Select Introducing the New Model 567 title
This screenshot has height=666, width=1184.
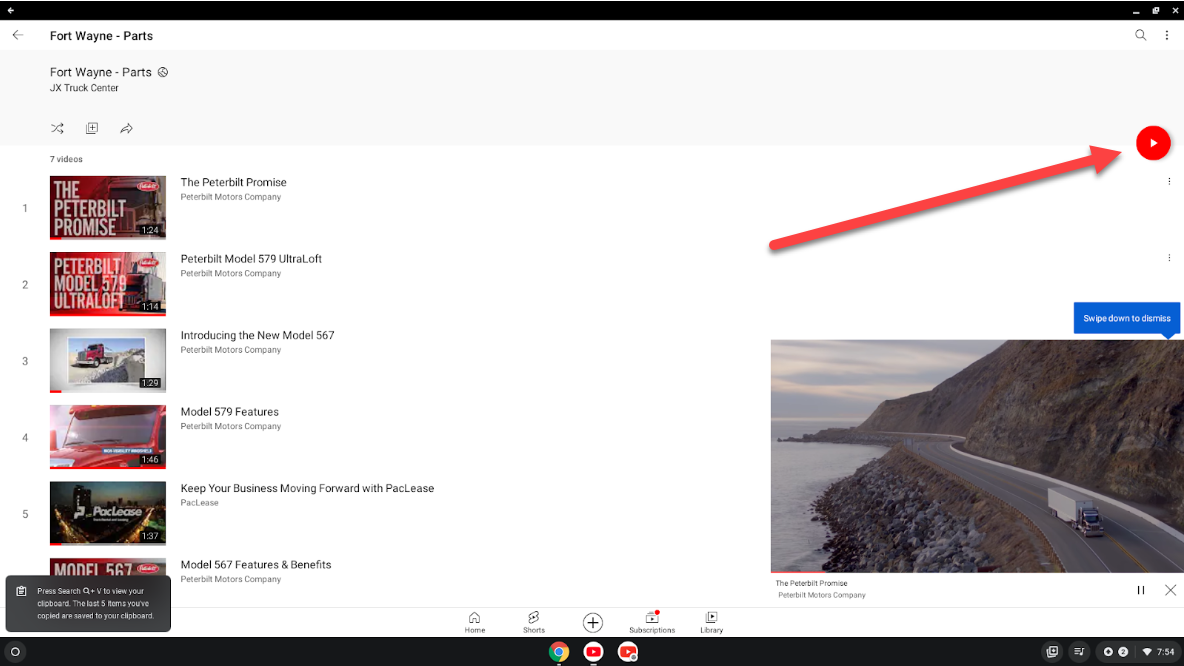coord(257,335)
